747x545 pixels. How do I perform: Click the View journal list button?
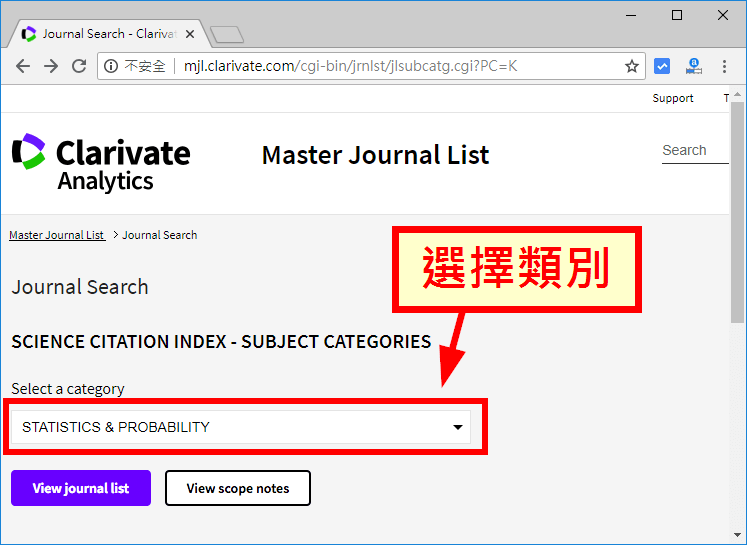coord(80,488)
